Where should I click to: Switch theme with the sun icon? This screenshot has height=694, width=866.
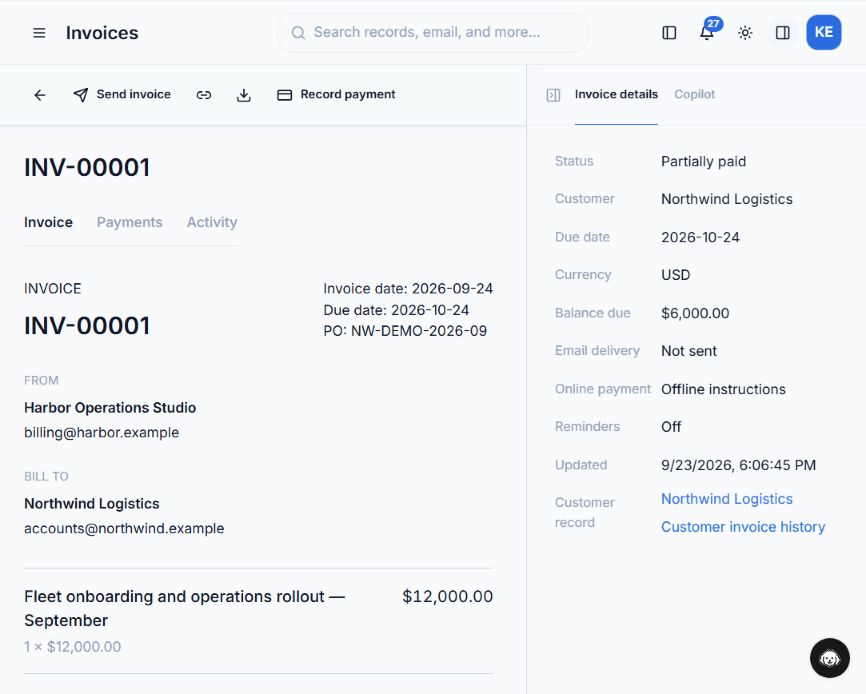point(745,33)
